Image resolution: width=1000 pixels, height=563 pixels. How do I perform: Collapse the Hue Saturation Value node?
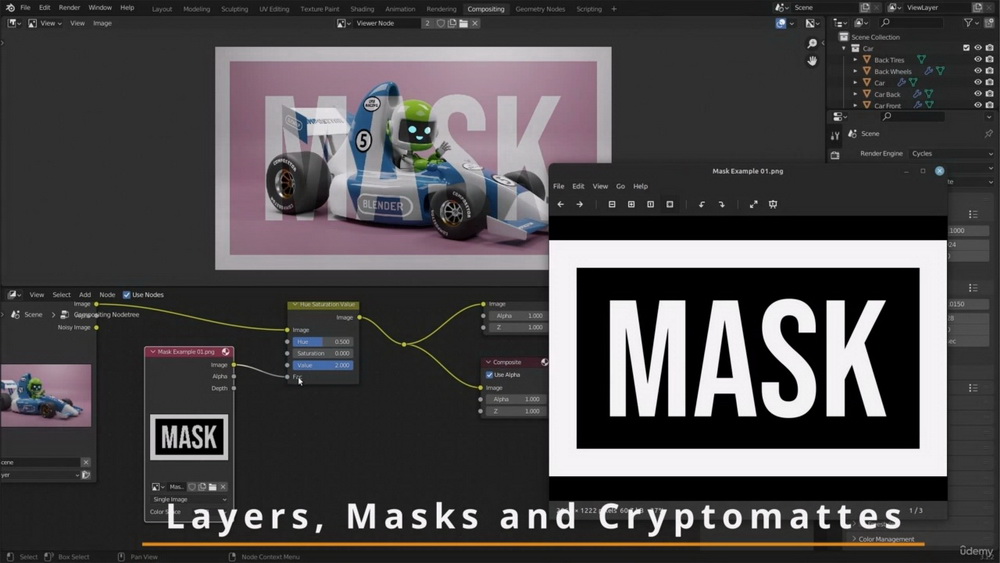[295, 305]
